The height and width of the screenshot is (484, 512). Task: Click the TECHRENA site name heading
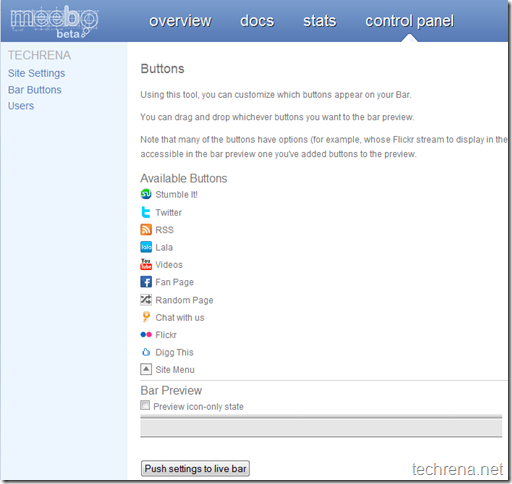39,55
